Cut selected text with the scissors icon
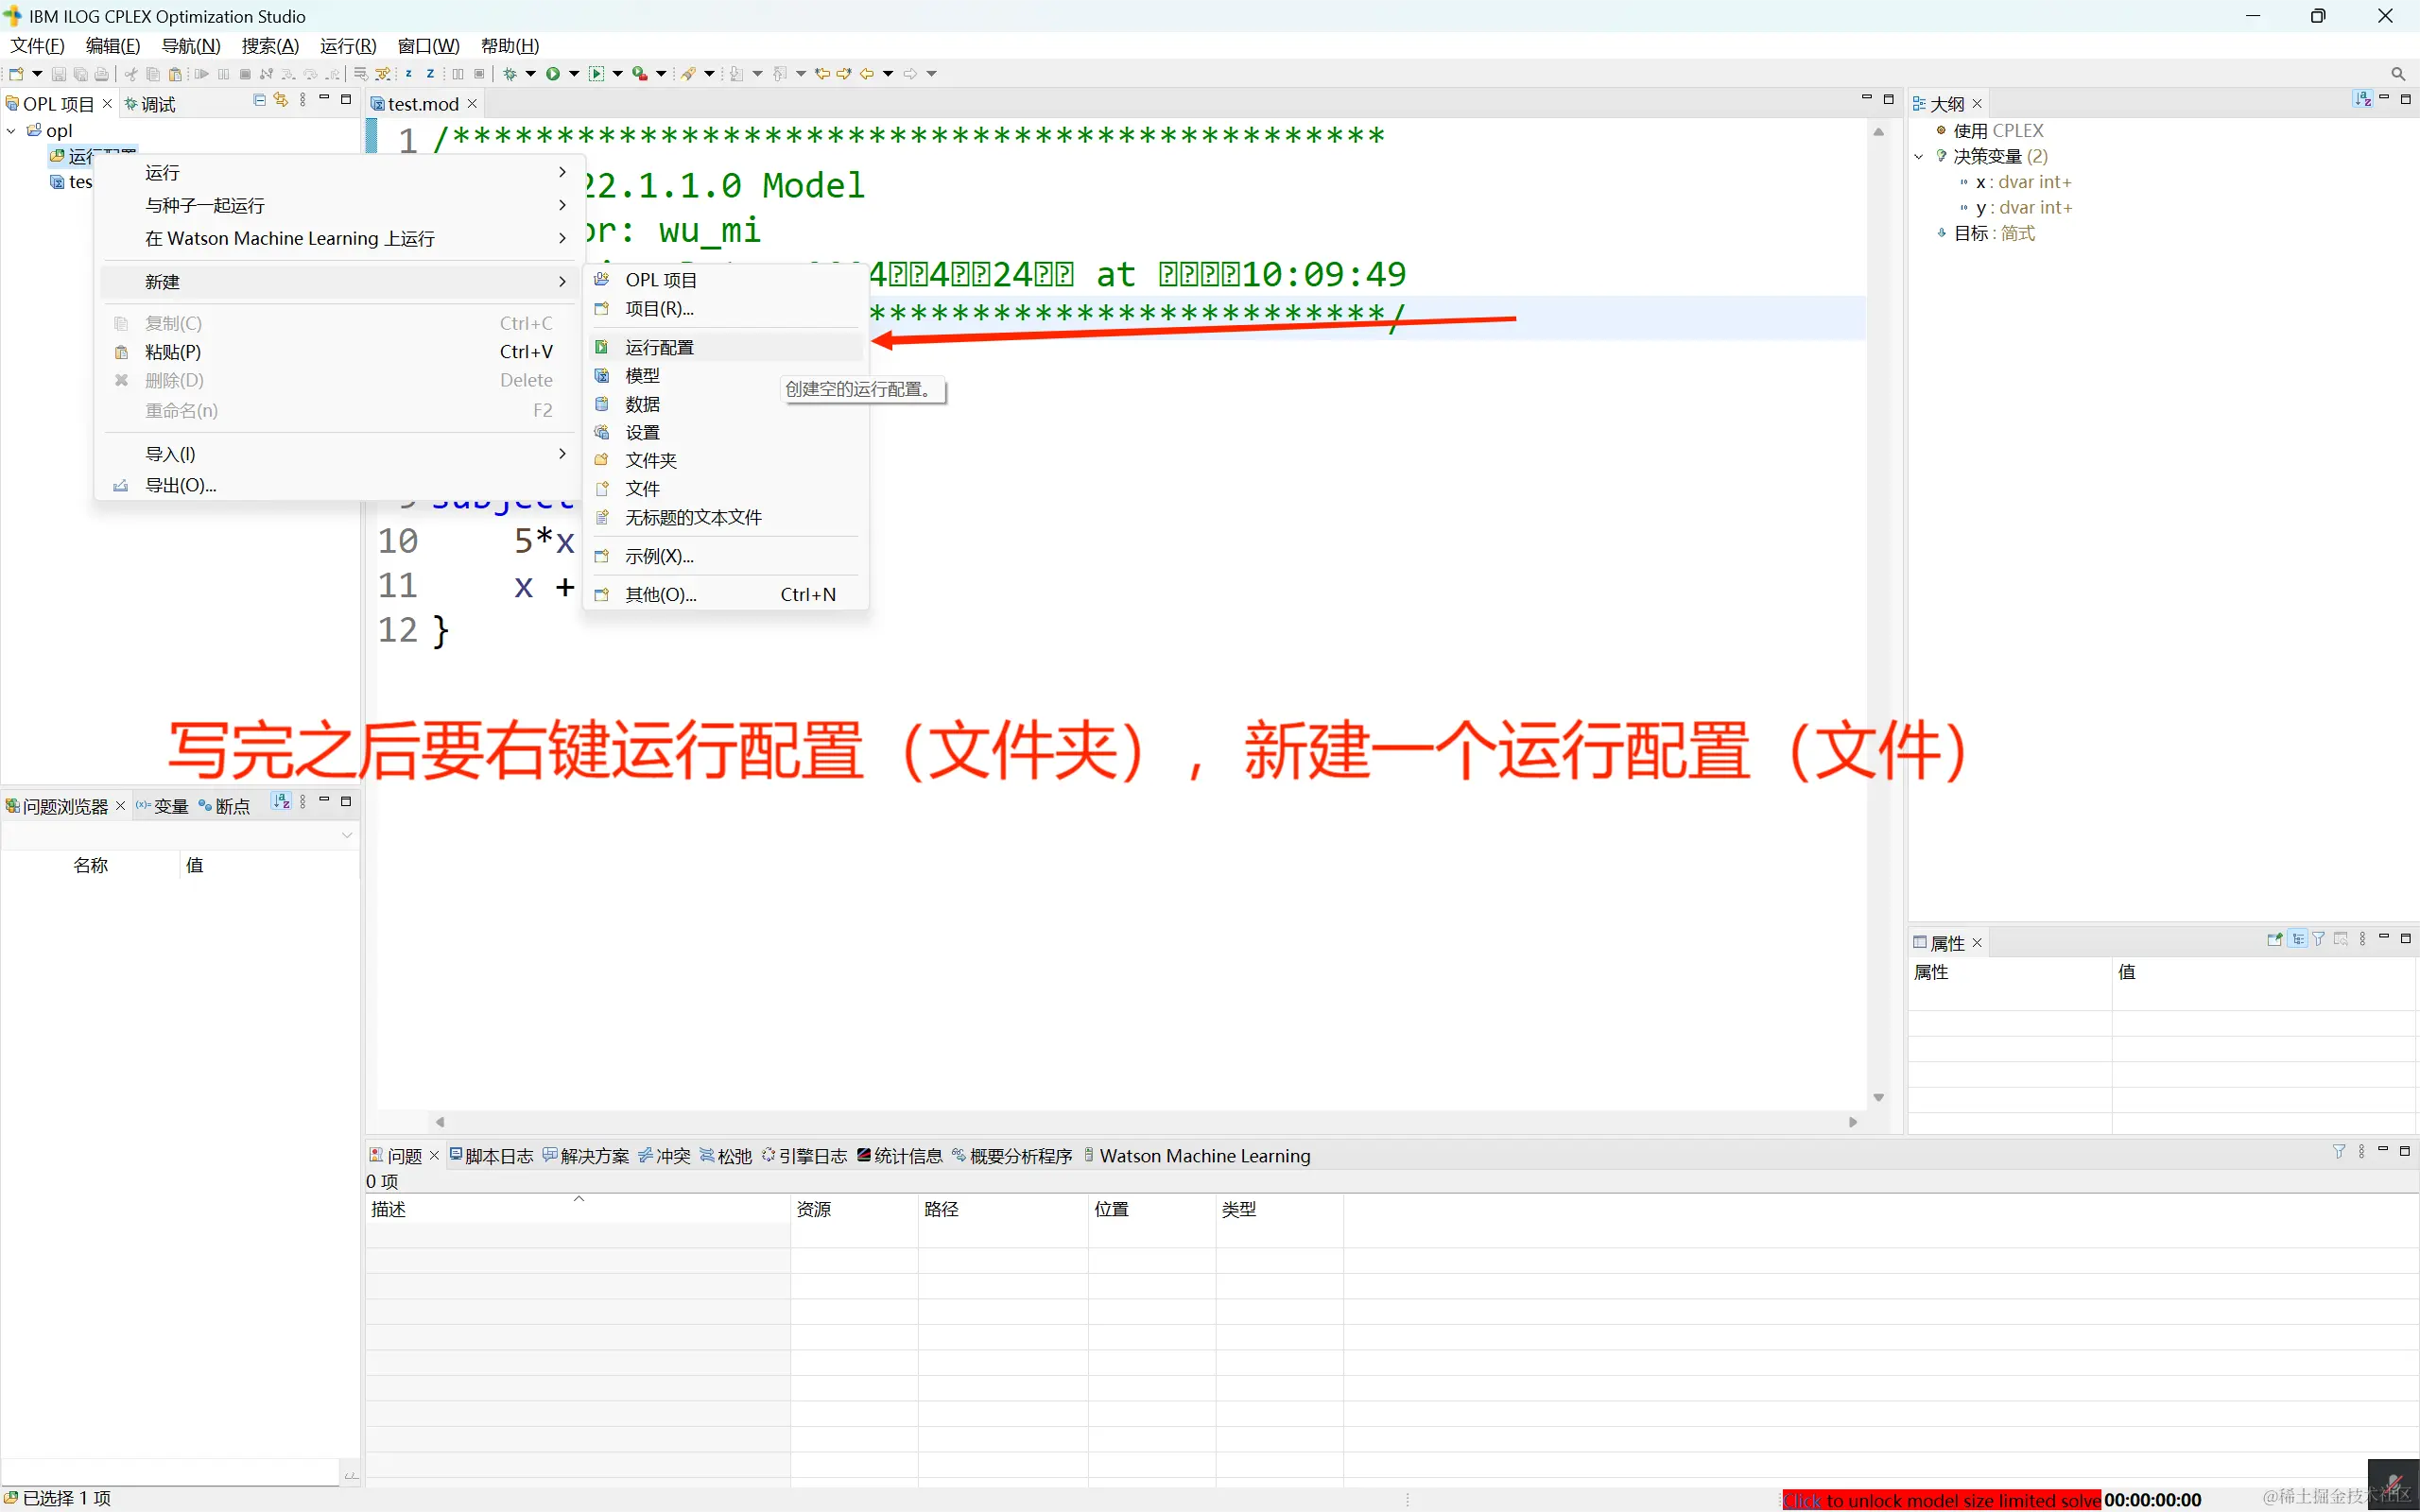Screen dimensions: 2420x1512 pos(131,73)
